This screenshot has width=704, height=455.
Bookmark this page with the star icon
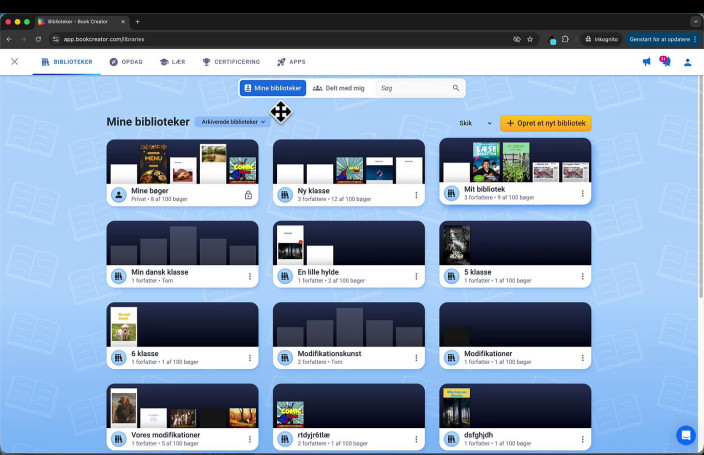530,39
